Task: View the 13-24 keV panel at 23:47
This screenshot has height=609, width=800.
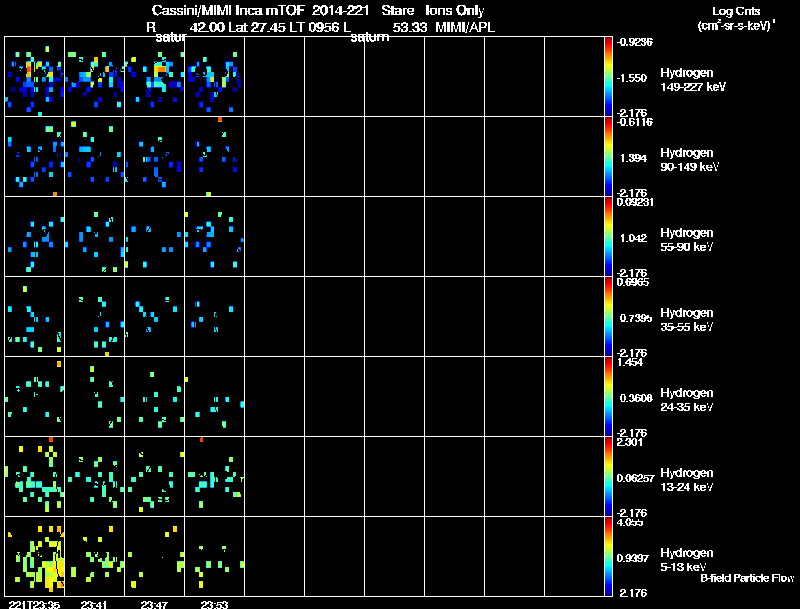Action: 155,477
